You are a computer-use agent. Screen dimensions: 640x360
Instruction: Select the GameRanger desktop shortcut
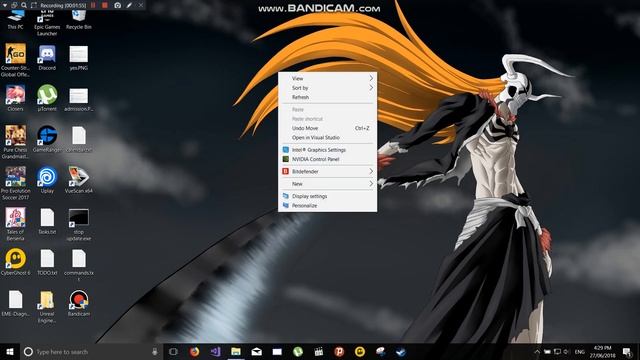tap(47, 139)
